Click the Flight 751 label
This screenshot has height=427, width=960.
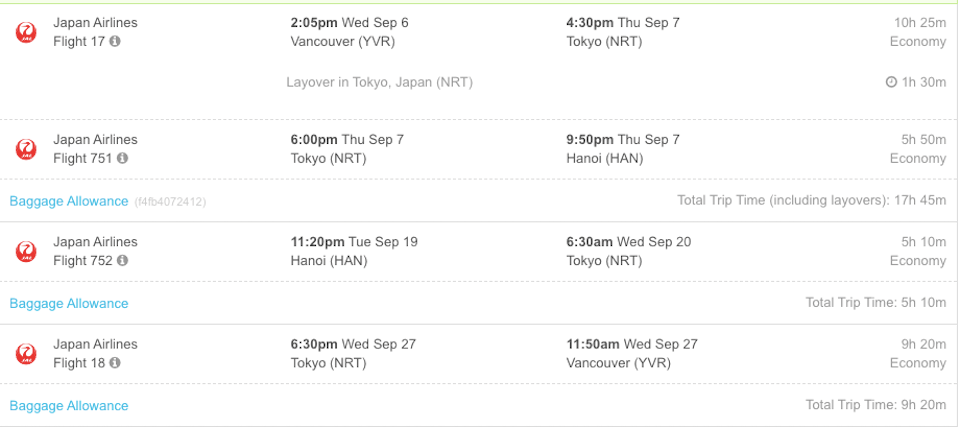point(83,159)
